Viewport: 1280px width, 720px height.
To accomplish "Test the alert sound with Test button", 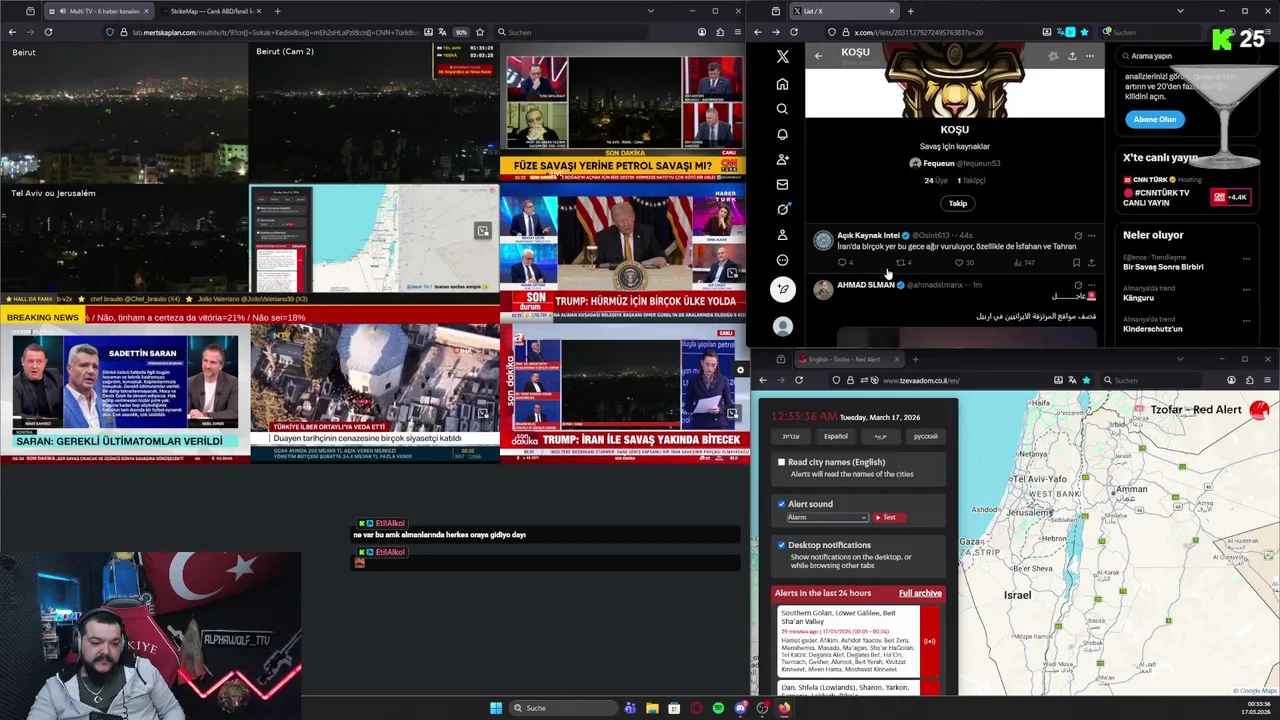I will point(889,517).
